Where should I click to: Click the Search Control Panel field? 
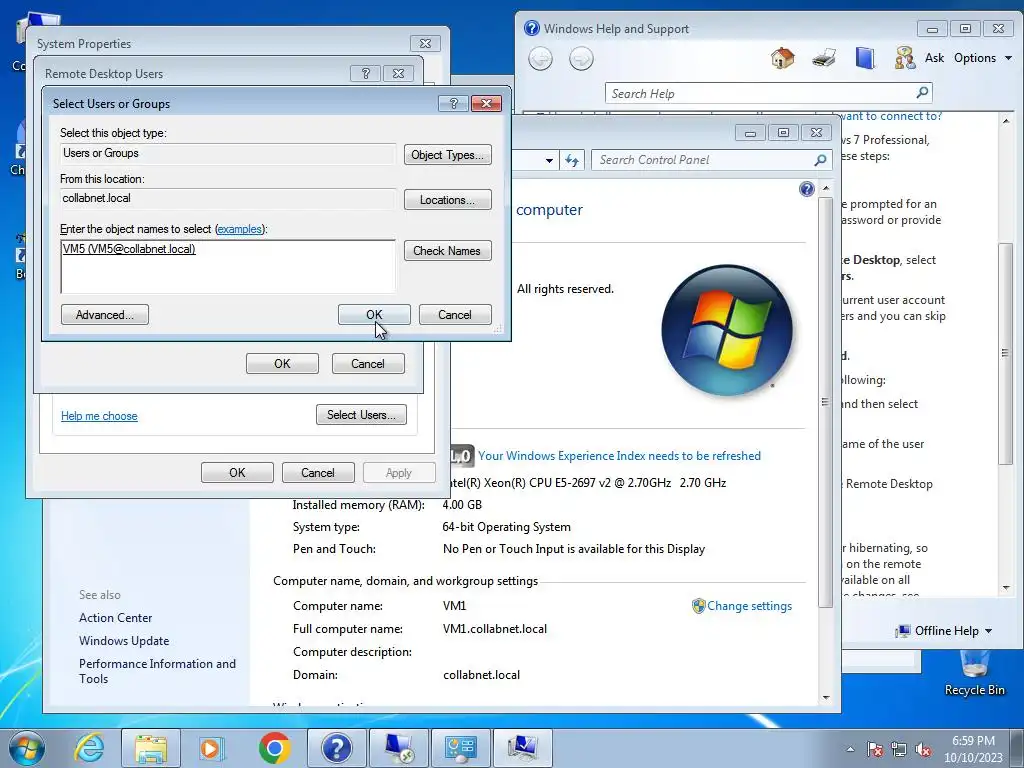pyautogui.click(x=703, y=160)
